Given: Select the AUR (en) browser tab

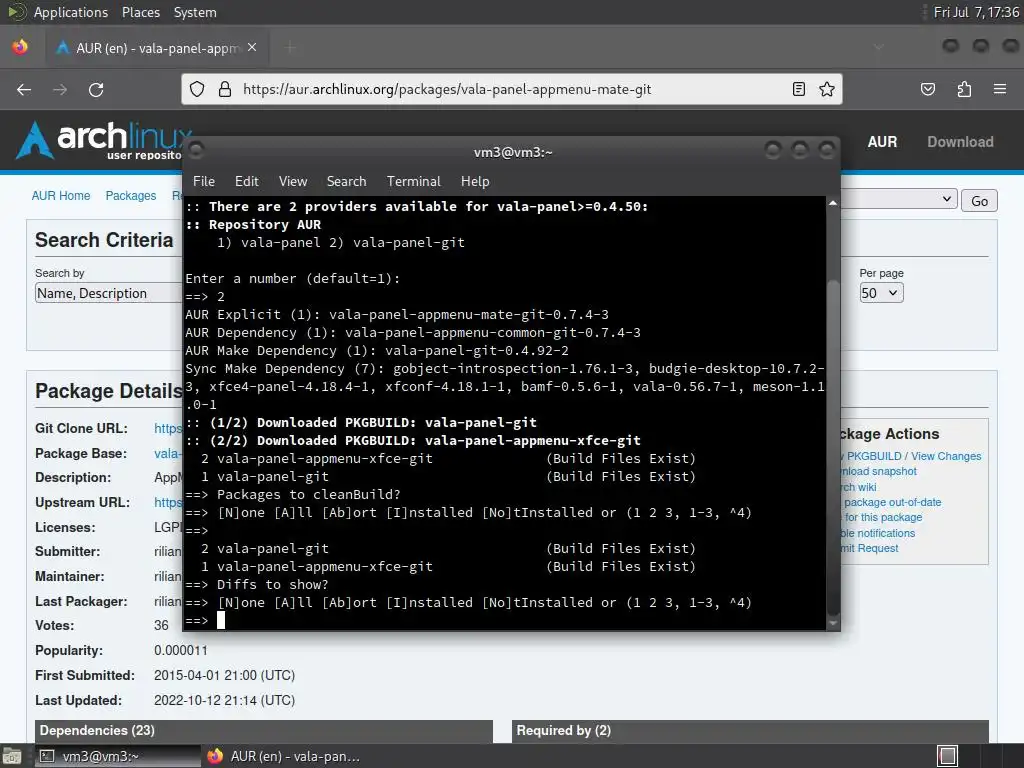Looking at the screenshot, I should 155,48.
